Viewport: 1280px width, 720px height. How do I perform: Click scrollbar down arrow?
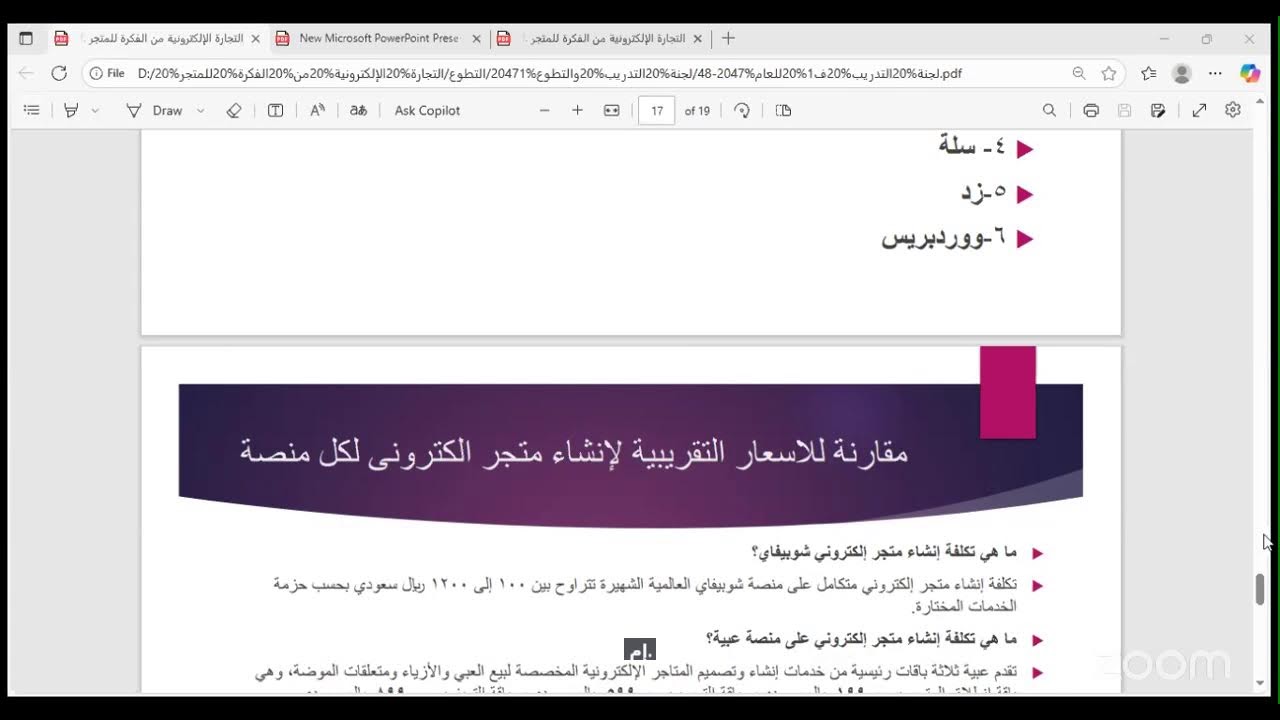tap(1260, 683)
